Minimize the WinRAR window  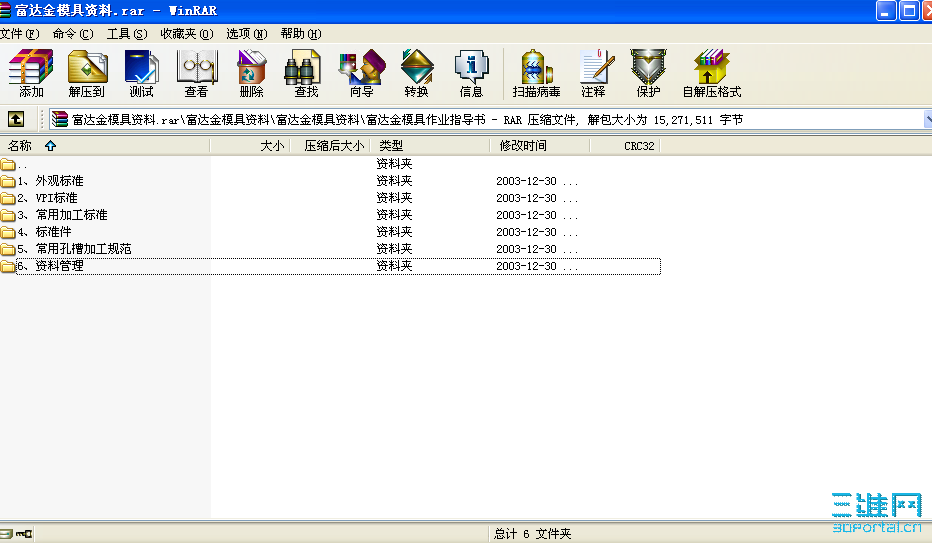pos(886,11)
